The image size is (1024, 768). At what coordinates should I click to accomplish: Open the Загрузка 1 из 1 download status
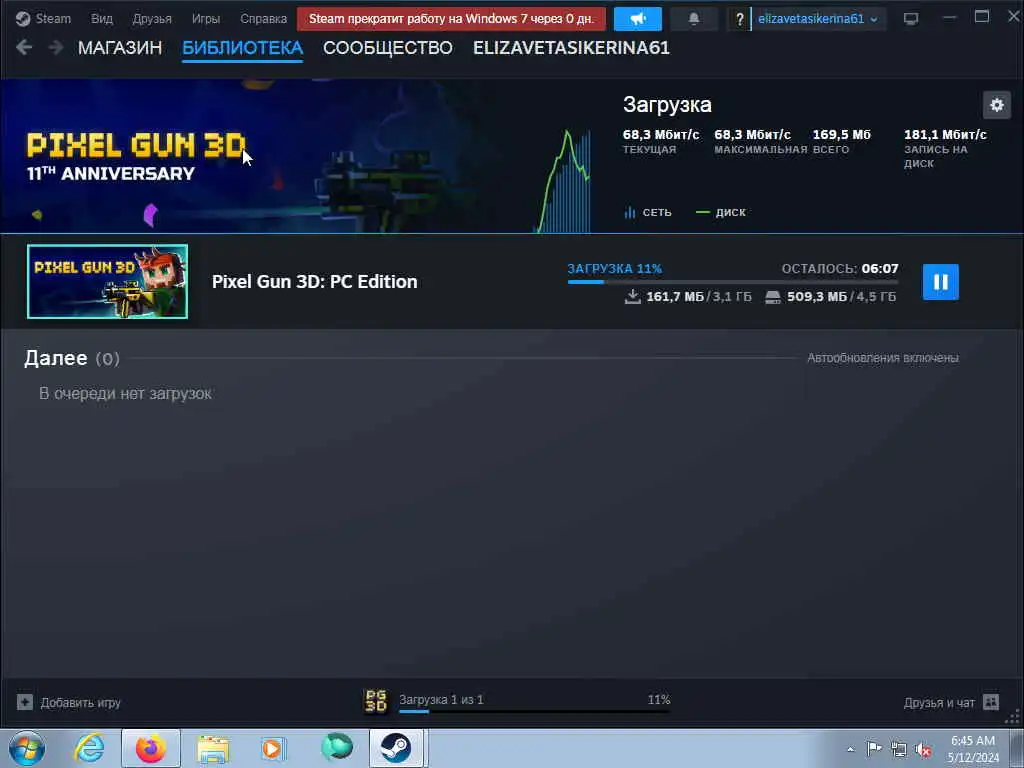[x=441, y=699]
